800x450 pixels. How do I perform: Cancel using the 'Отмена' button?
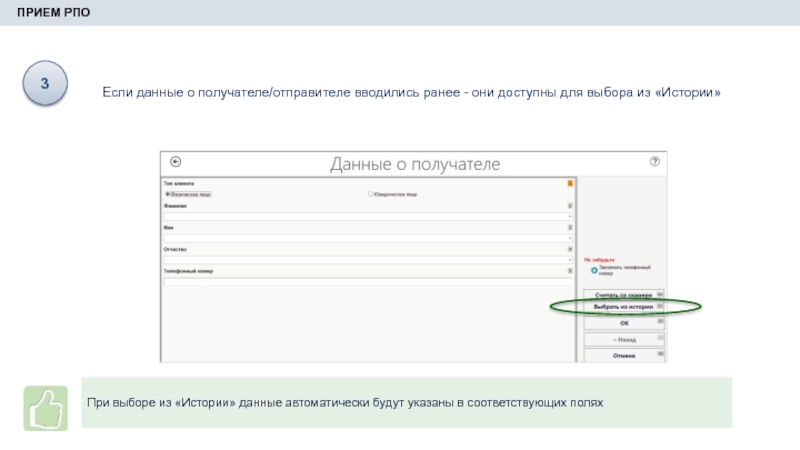(x=624, y=355)
